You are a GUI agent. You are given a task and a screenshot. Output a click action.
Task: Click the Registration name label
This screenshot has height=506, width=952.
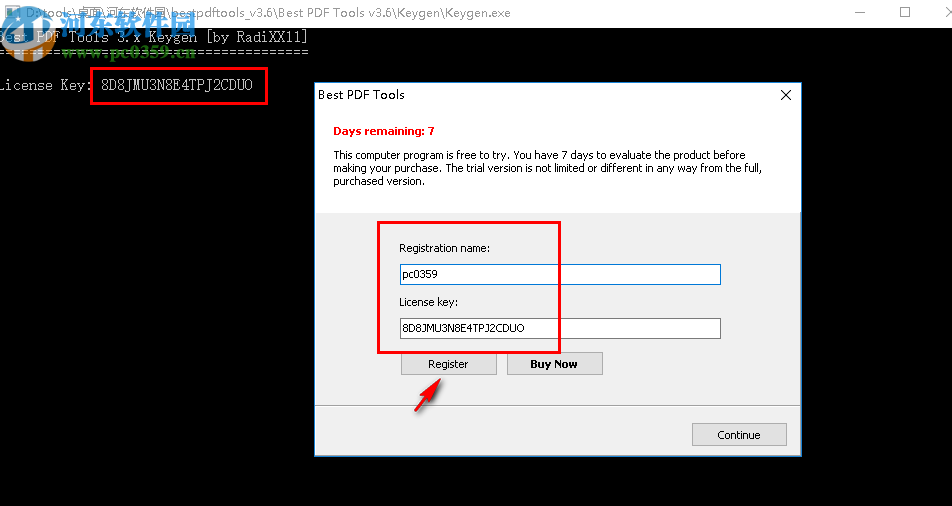coord(444,248)
